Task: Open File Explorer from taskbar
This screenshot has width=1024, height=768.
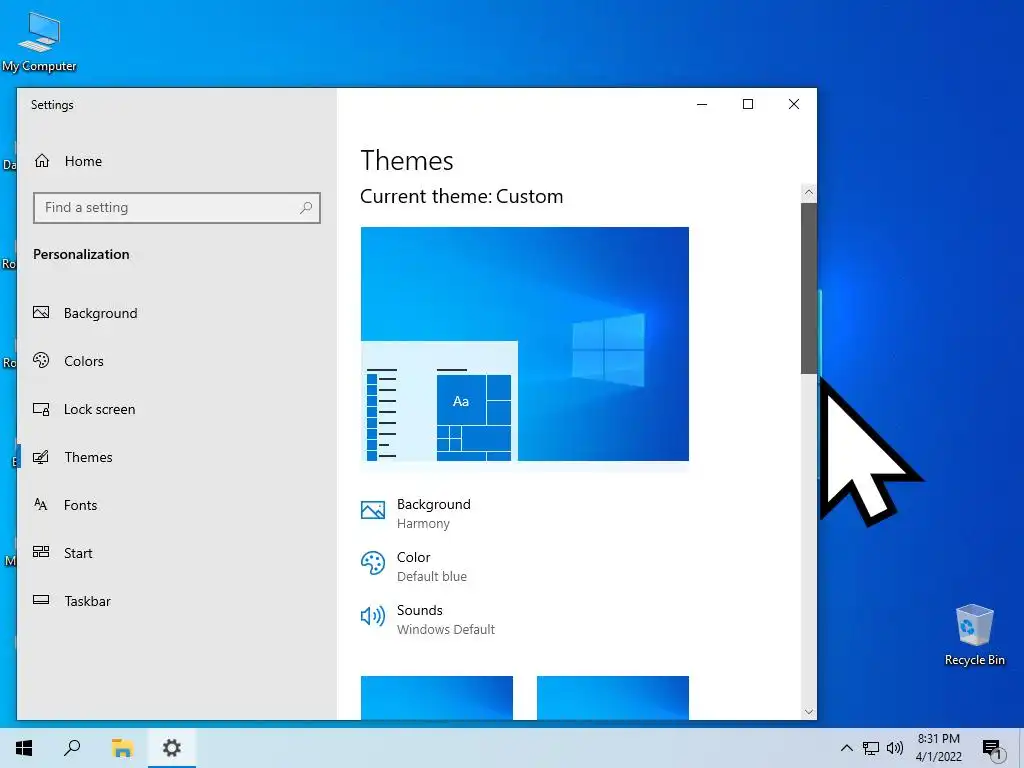Action: point(122,748)
